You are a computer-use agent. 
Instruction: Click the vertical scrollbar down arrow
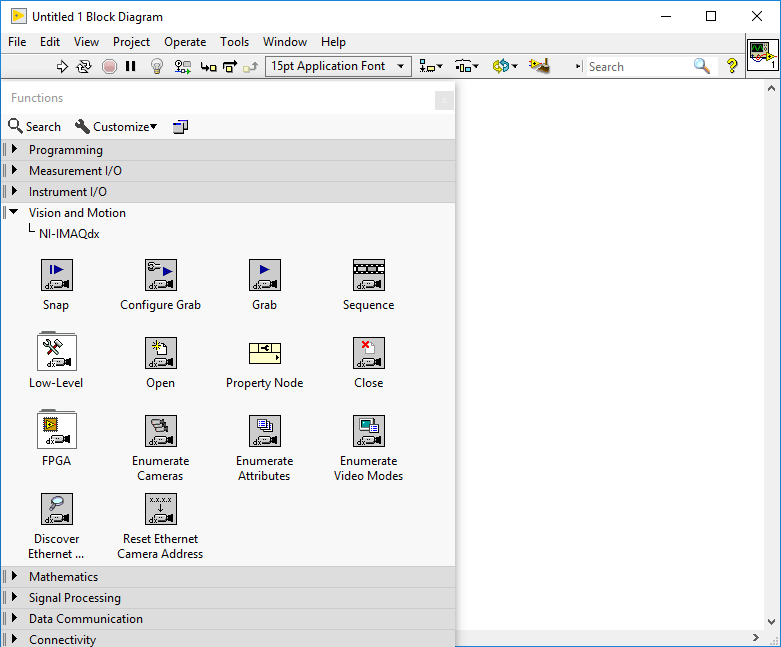pos(771,622)
